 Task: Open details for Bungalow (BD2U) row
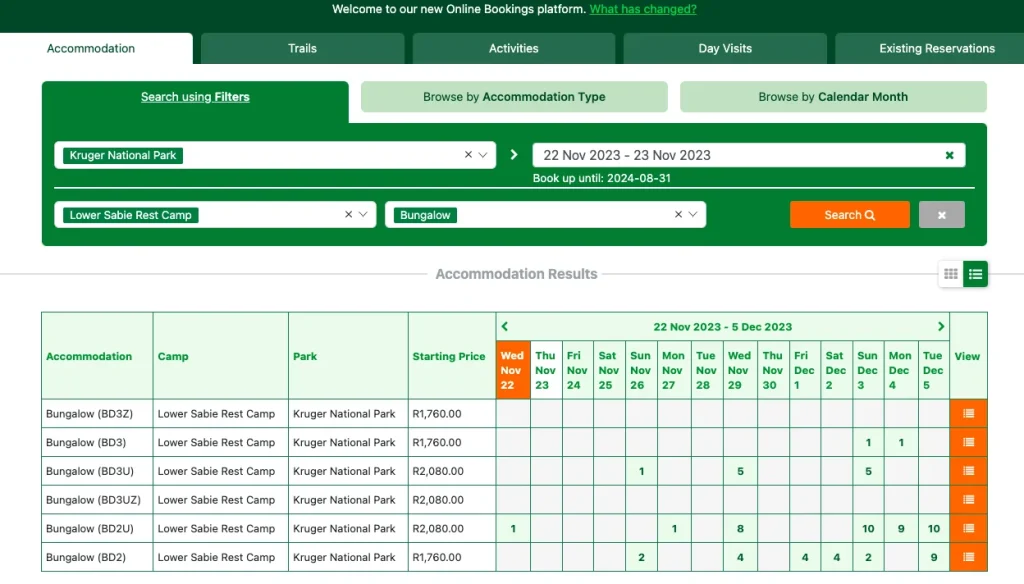click(968, 528)
